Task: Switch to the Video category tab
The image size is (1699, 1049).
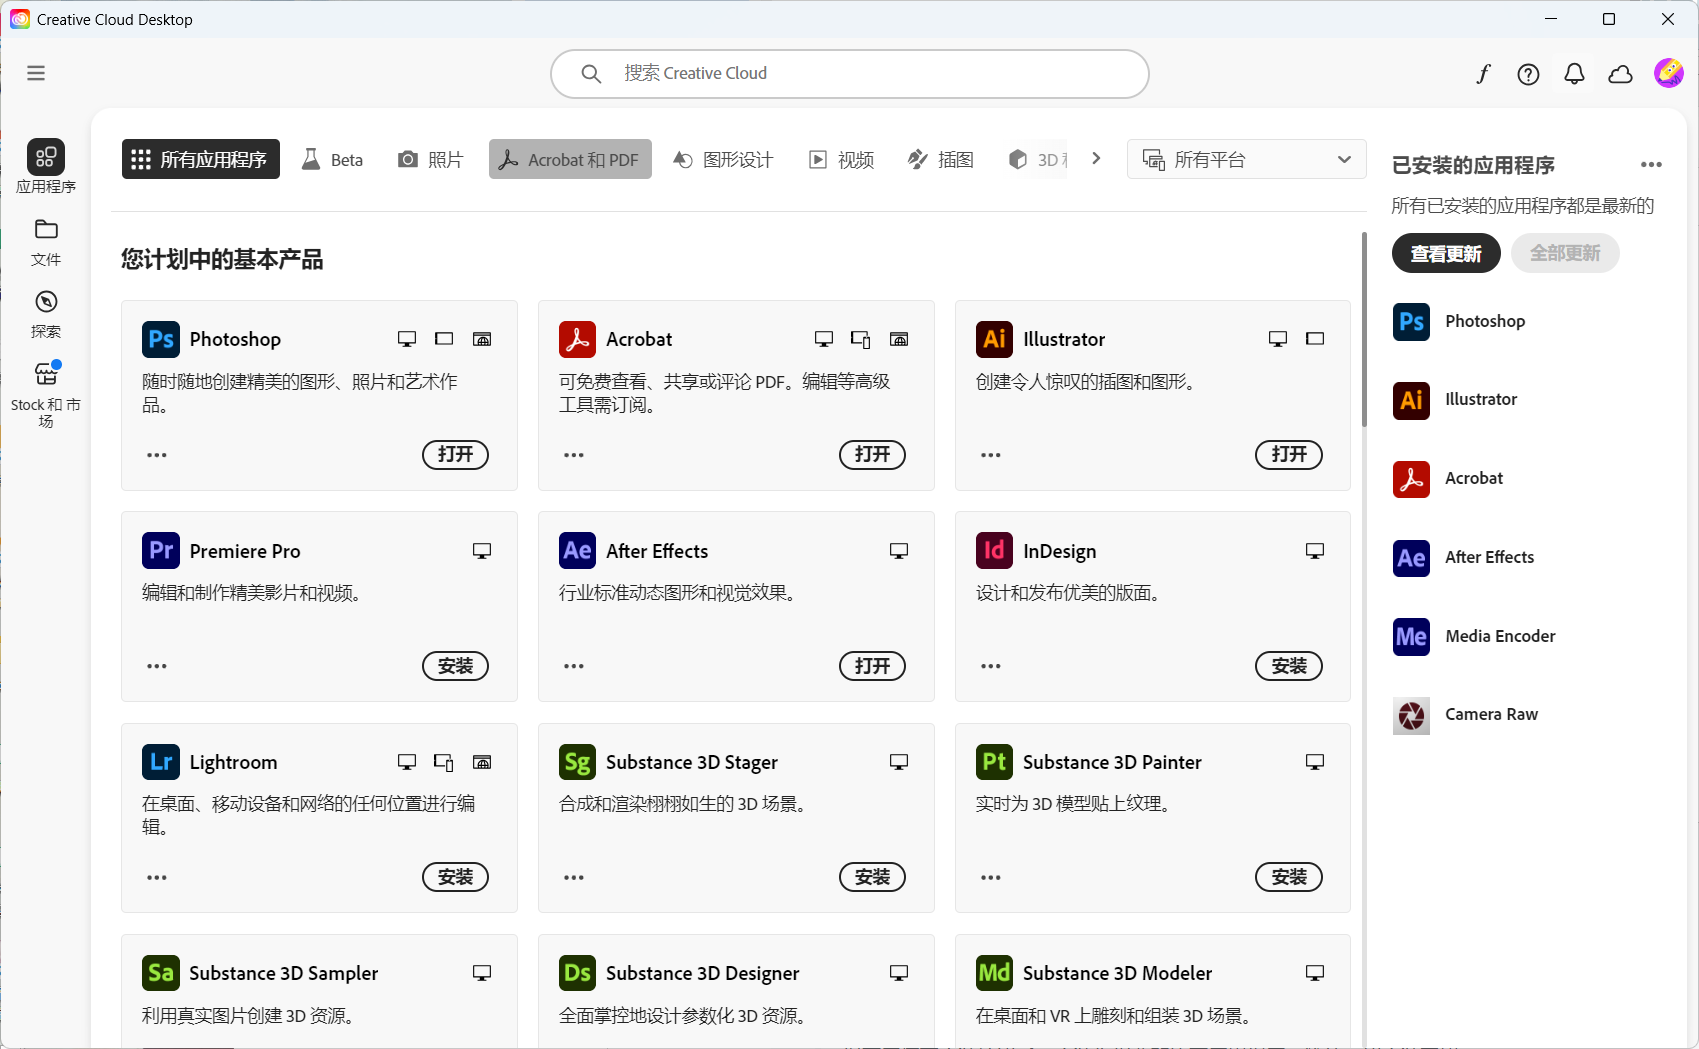Action: point(842,159)
